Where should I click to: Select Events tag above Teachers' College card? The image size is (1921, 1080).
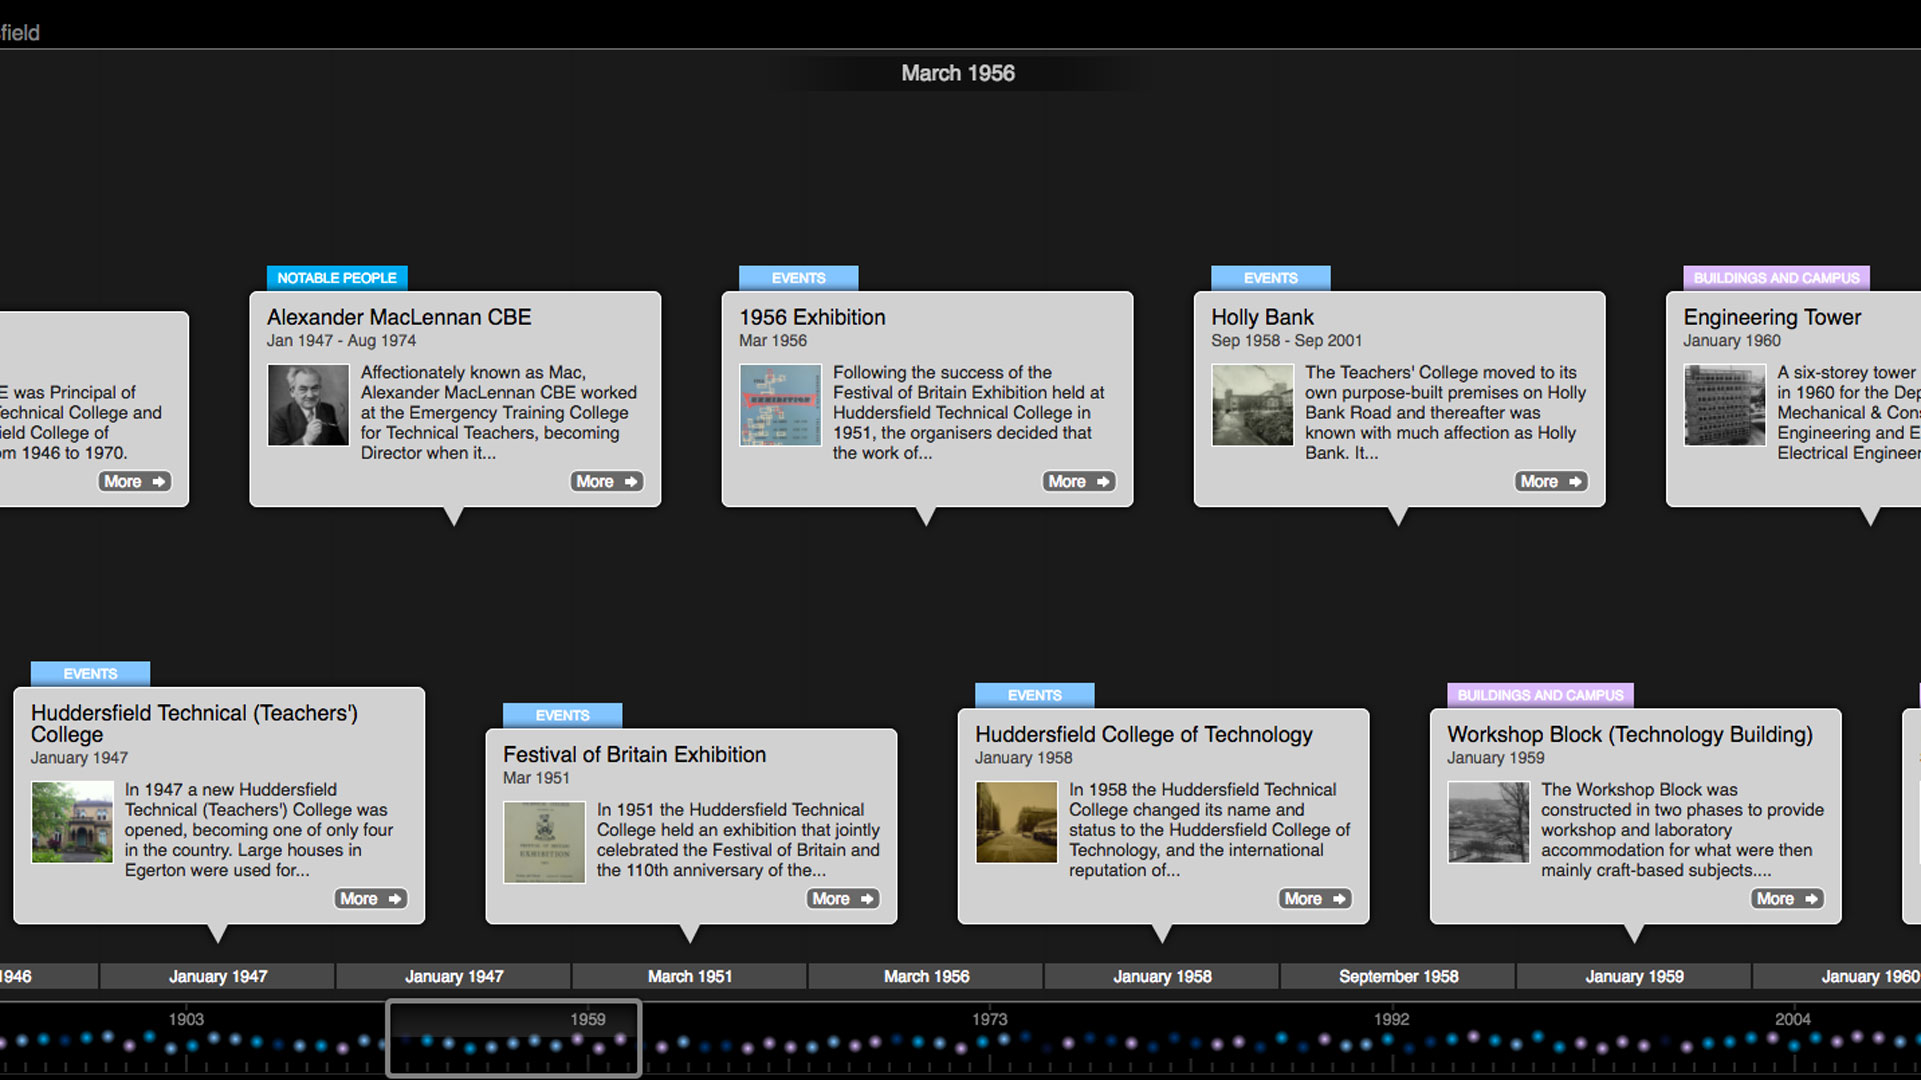90,674
